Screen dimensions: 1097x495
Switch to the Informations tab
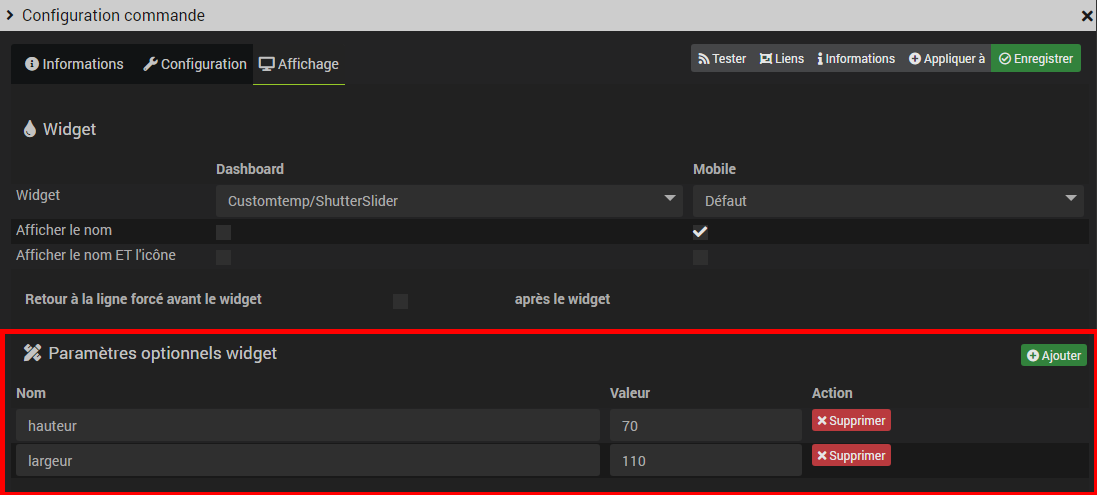point(74,64)
